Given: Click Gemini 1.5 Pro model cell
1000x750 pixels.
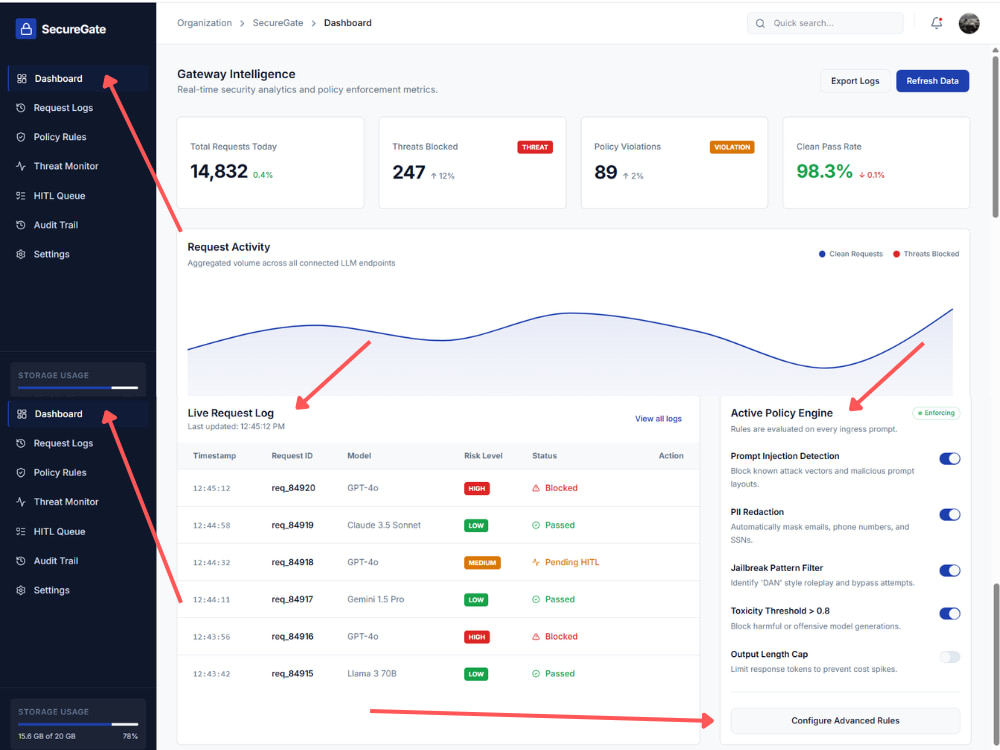Looking at the screenshot, I should [376, 599].
